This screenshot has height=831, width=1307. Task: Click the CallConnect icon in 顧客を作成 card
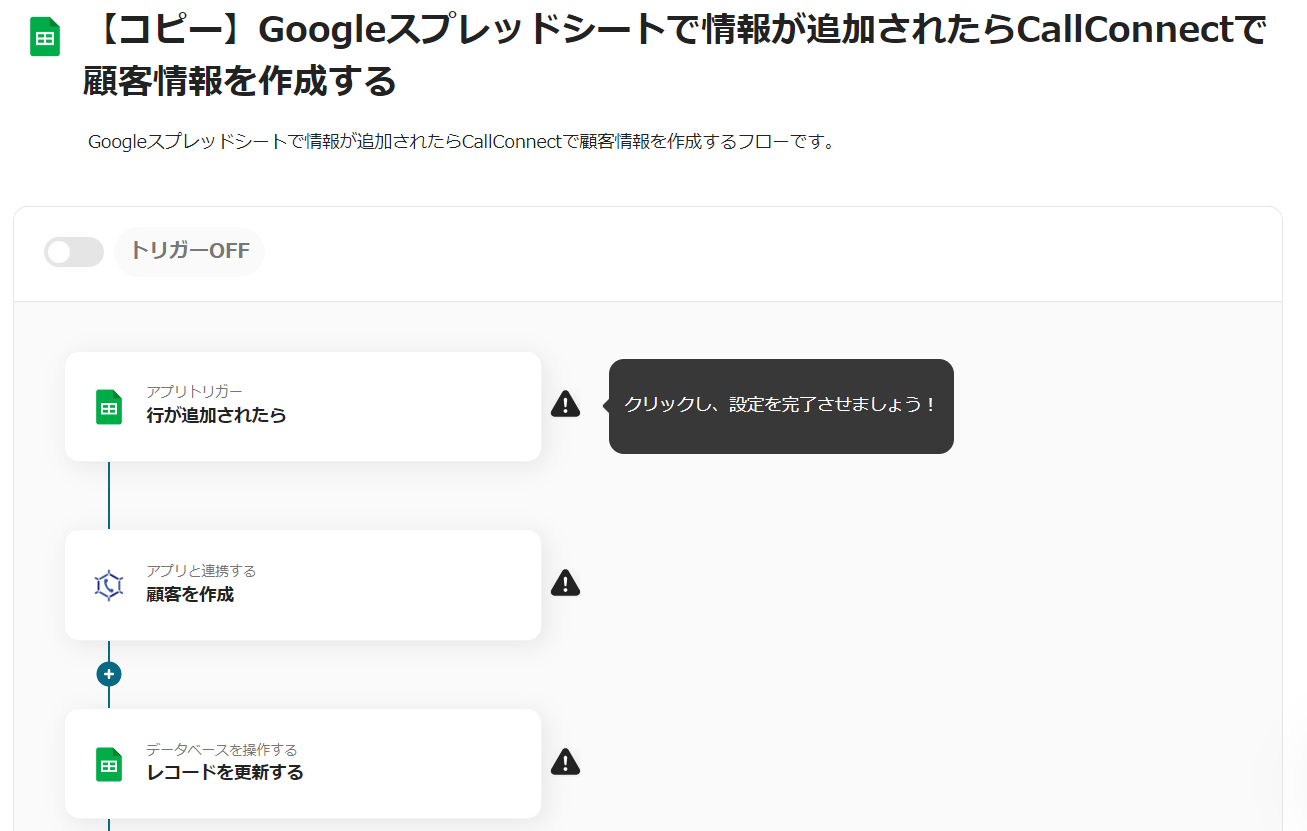pyautogui.click(x=109, y=585)
